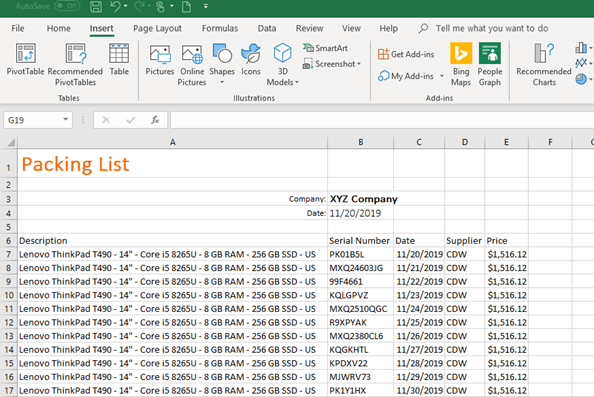Click the Description header cell

(x=172, y=241)
